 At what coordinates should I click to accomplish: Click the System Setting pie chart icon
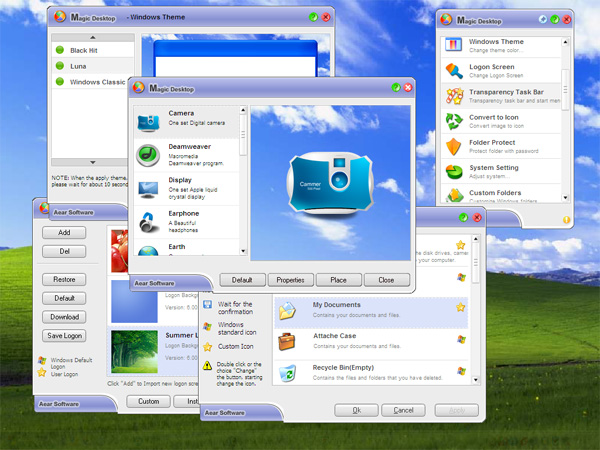click(x=454, y=172)
